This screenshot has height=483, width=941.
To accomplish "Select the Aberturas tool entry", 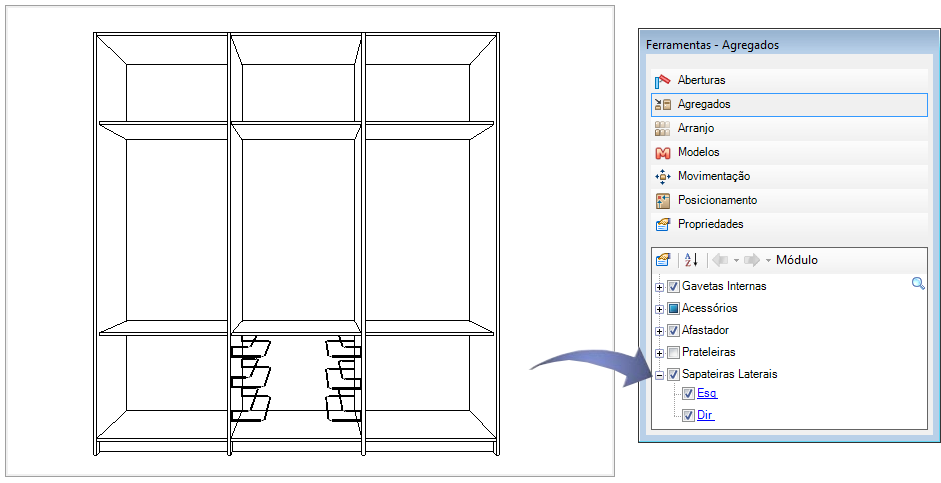I will click(x=789, y=80).
